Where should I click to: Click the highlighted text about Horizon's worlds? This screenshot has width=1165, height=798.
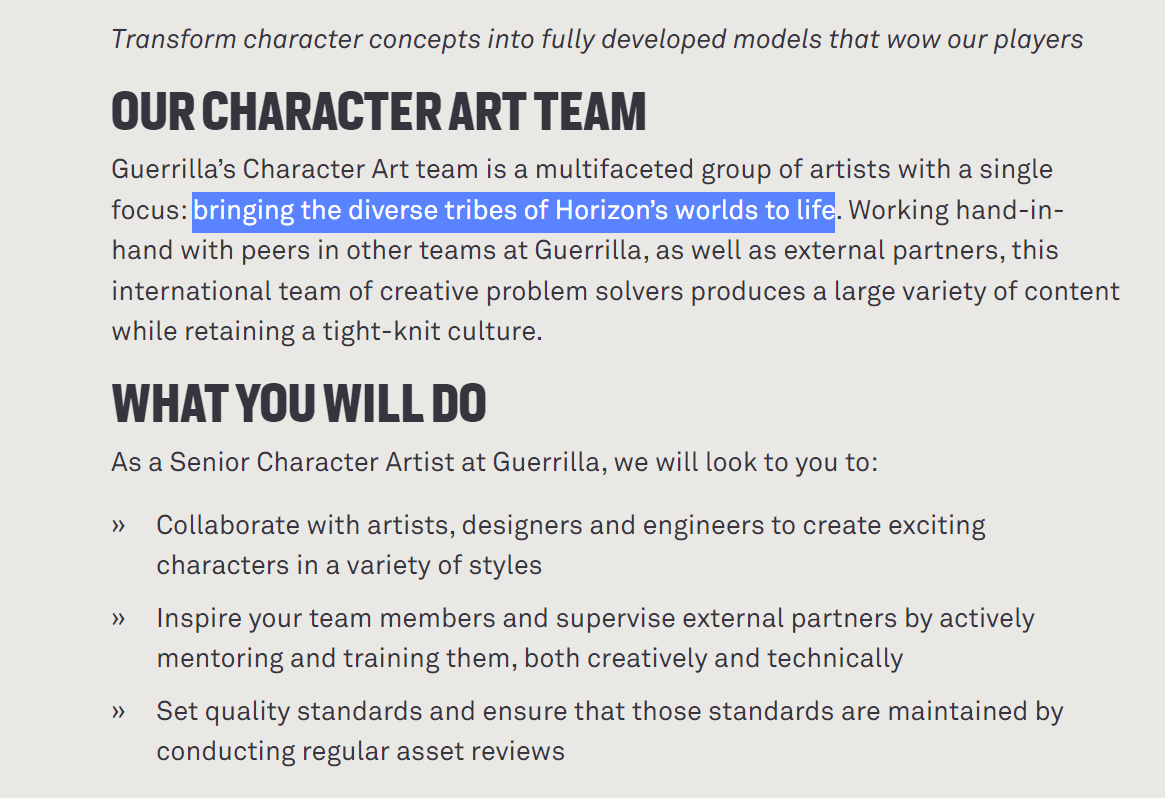coord(513,211)
